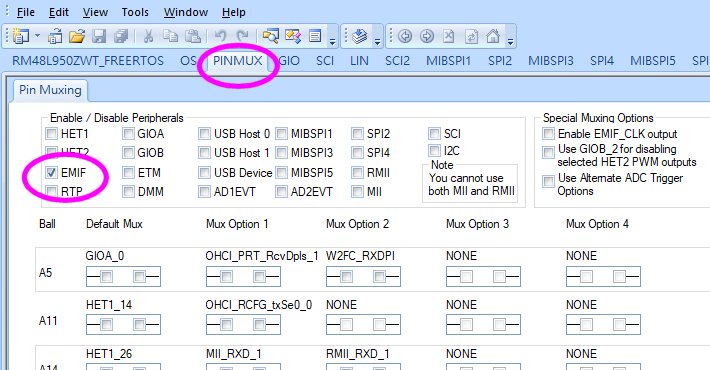Viewport: 710px width, 370px height.
Task: Click the Stop page icon
Action: (x=448, y=36)
